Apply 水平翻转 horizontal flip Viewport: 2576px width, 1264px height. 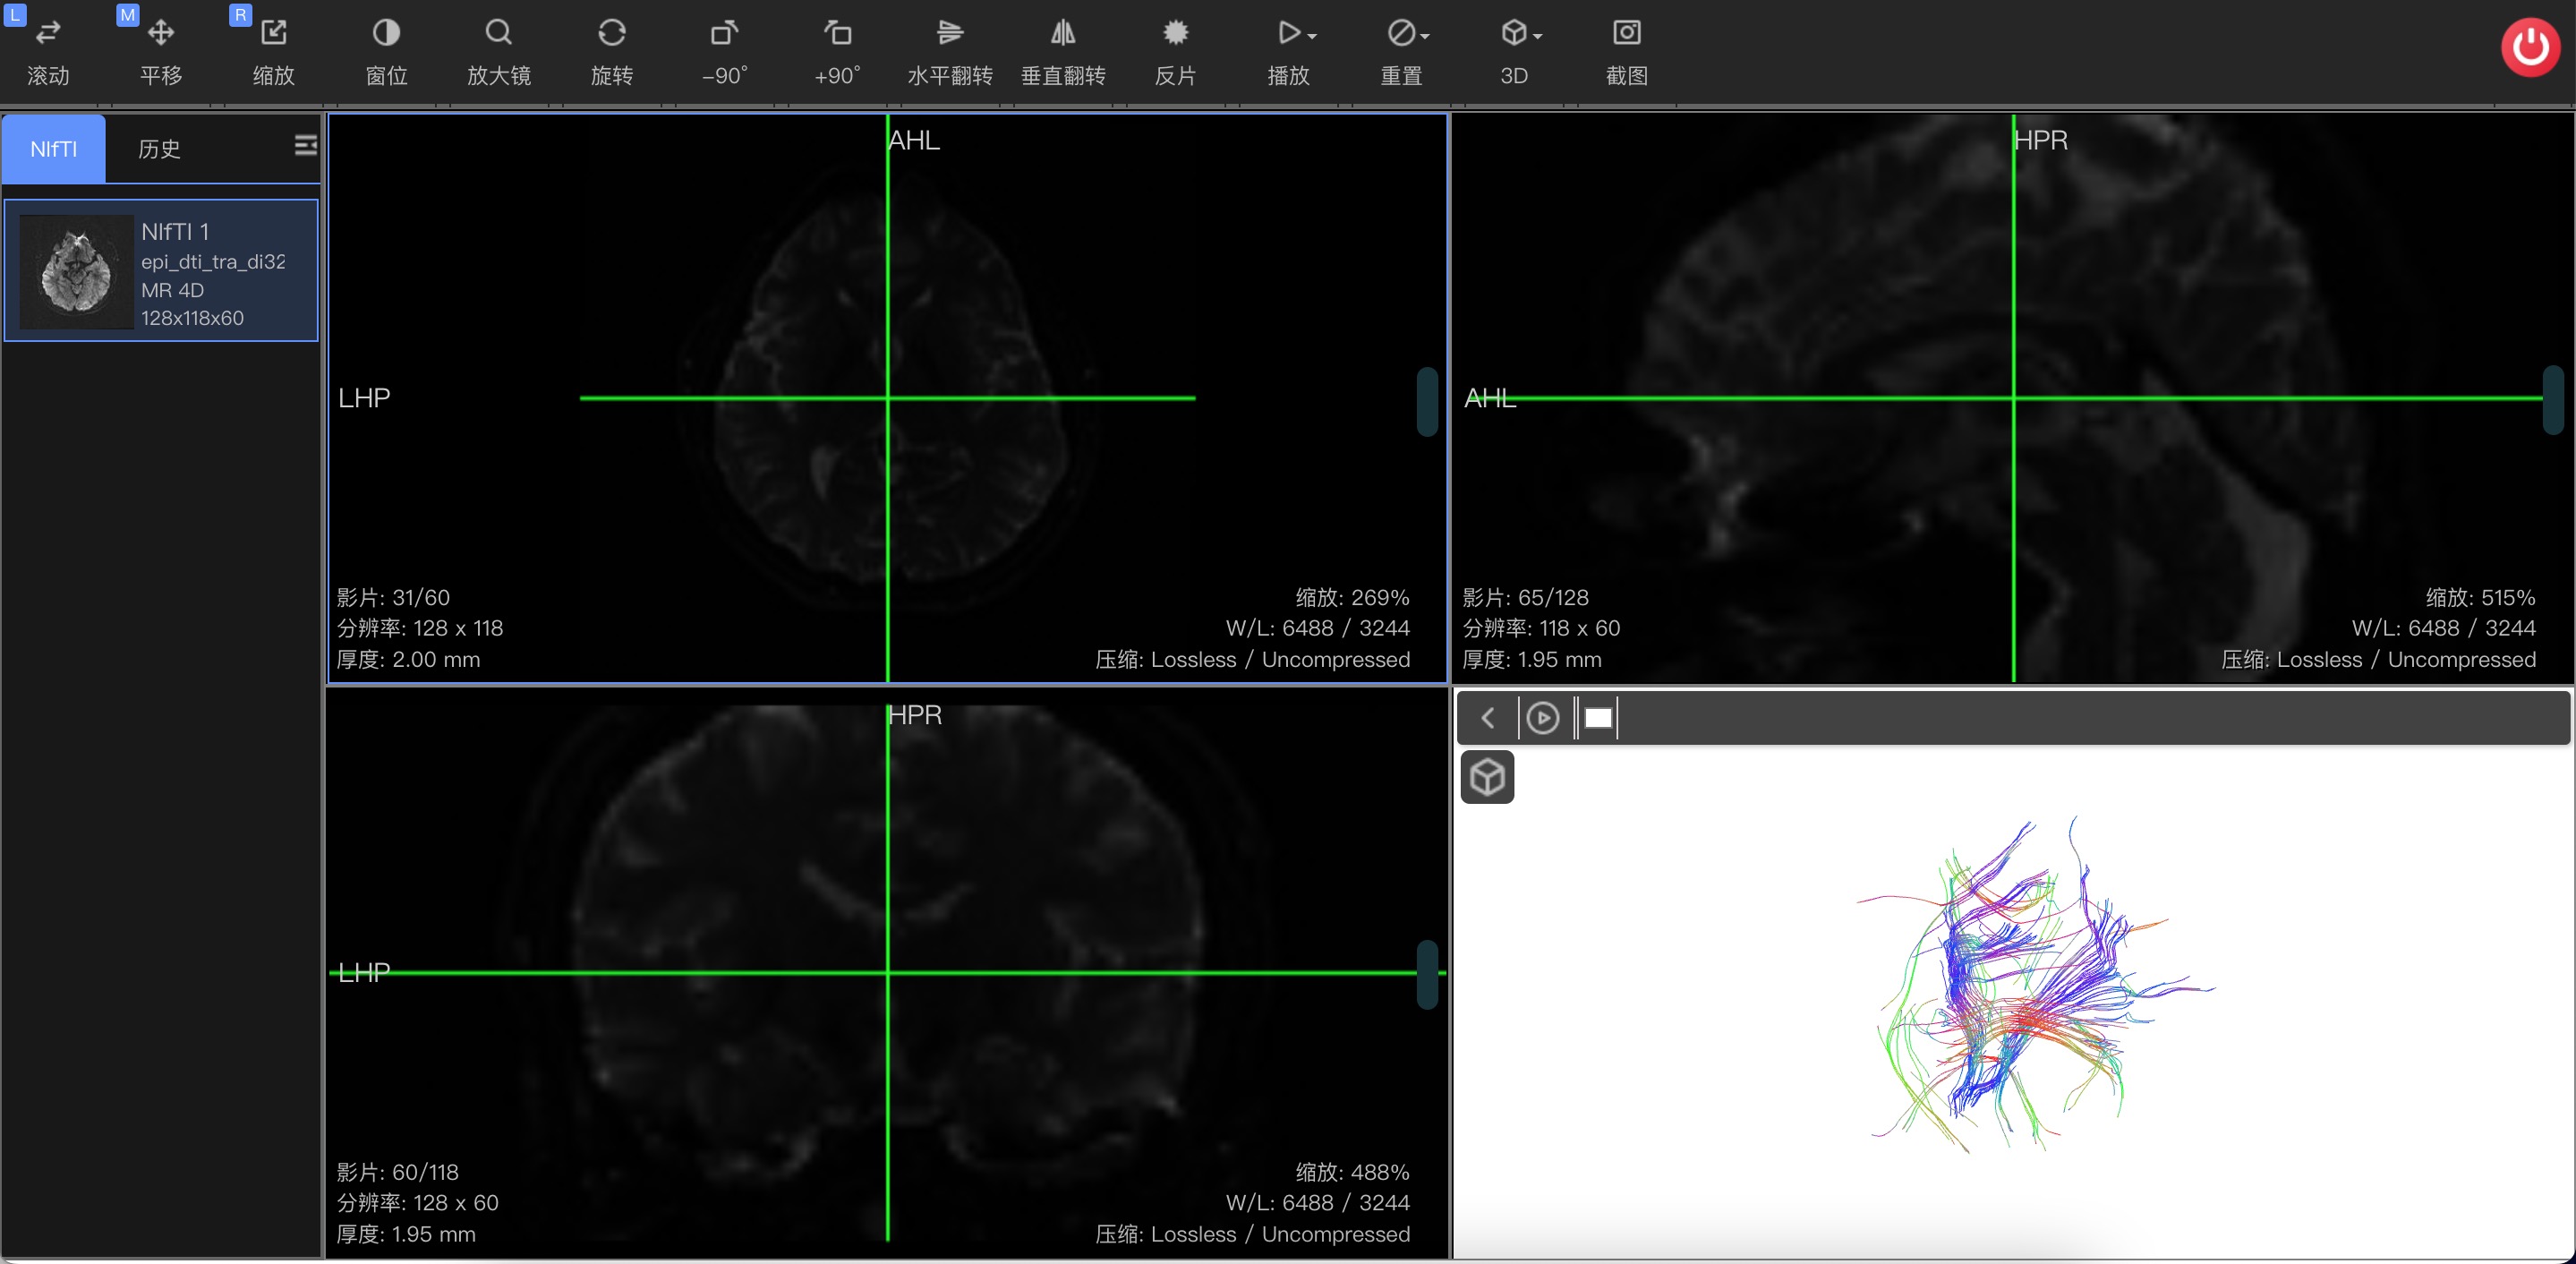click(950, 52)
